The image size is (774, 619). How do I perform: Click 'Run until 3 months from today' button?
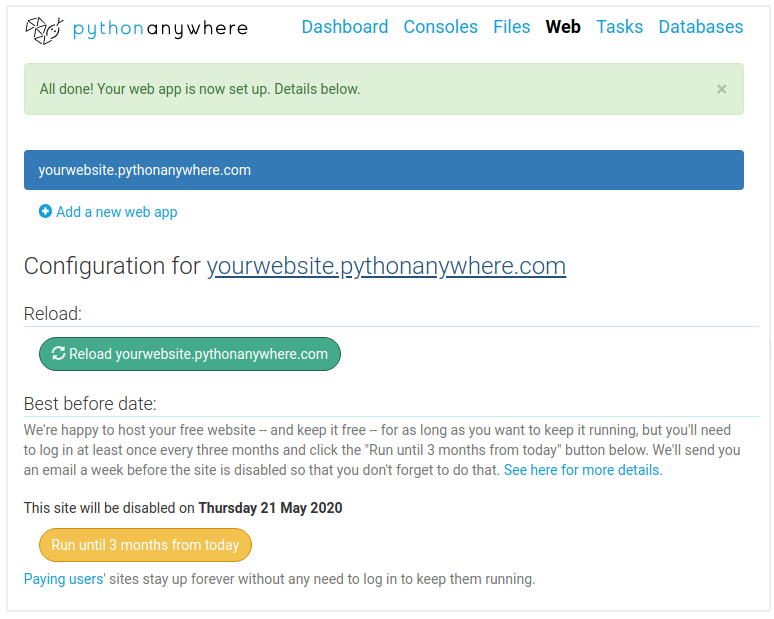point(145,545)
